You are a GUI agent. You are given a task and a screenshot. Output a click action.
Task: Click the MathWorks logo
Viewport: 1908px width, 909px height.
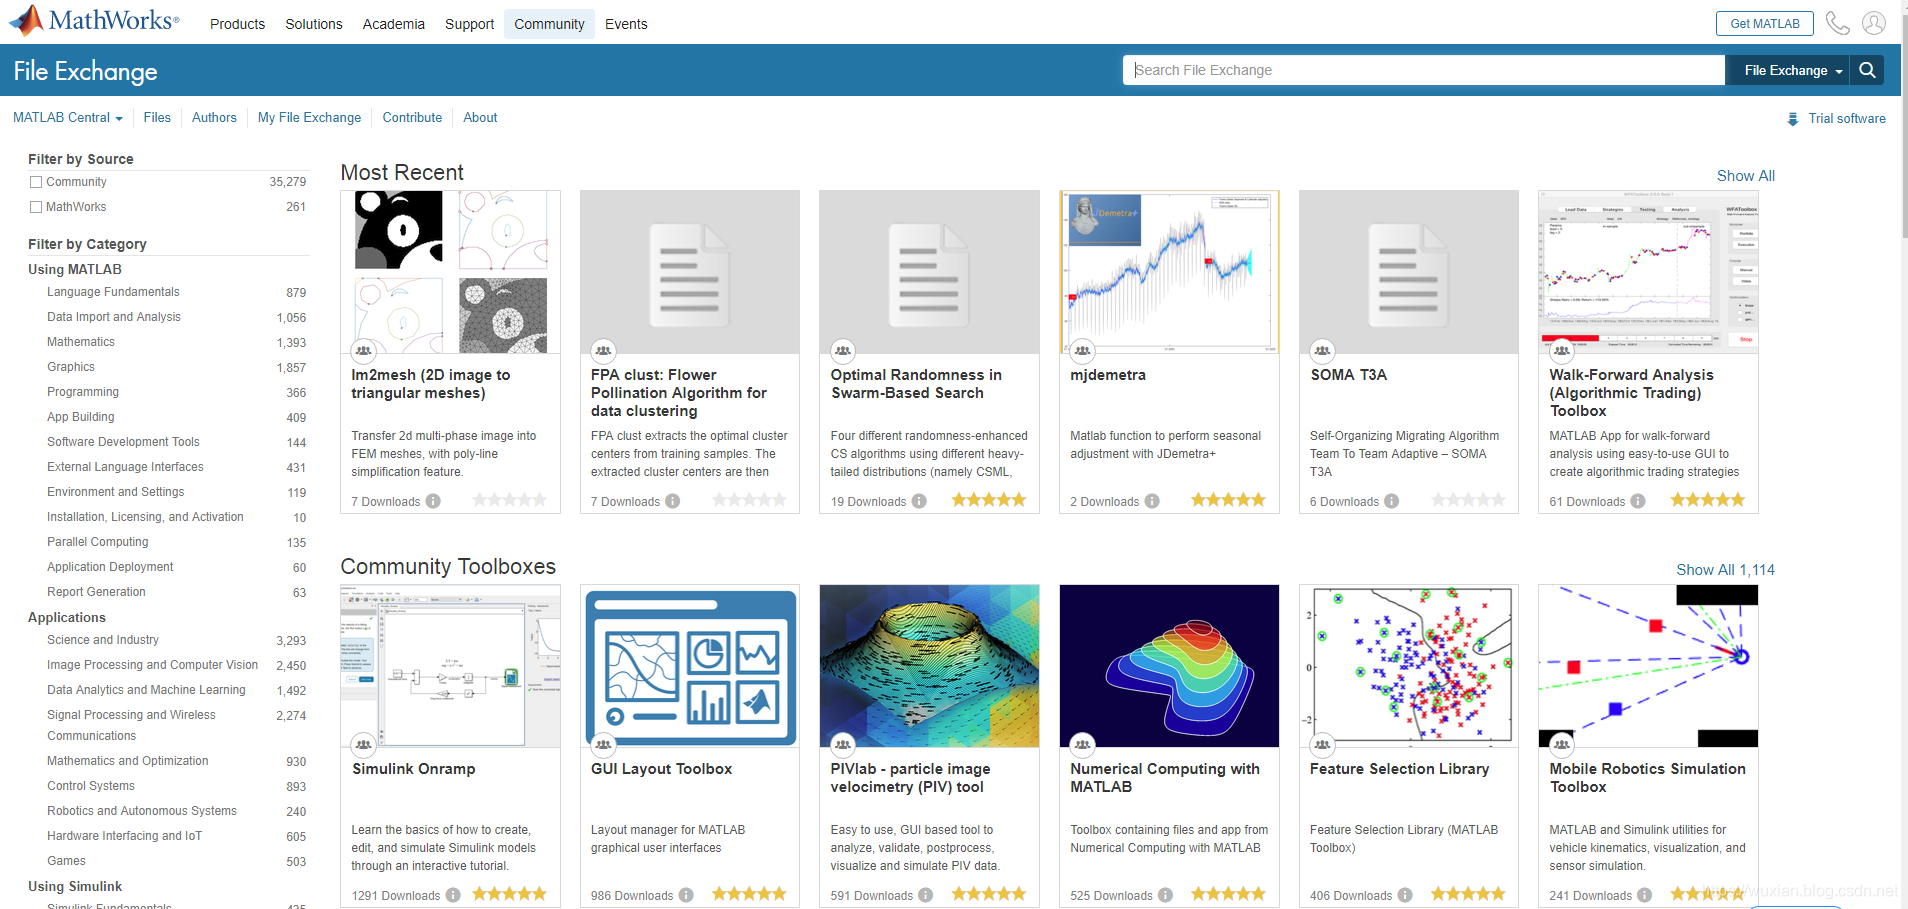point(94,20)
